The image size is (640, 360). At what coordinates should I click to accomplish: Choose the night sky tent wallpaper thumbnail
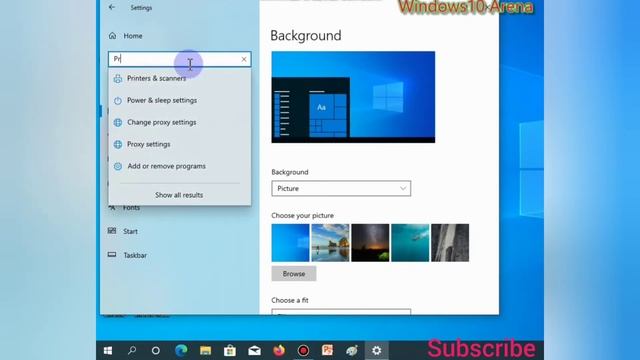(370, 243)
